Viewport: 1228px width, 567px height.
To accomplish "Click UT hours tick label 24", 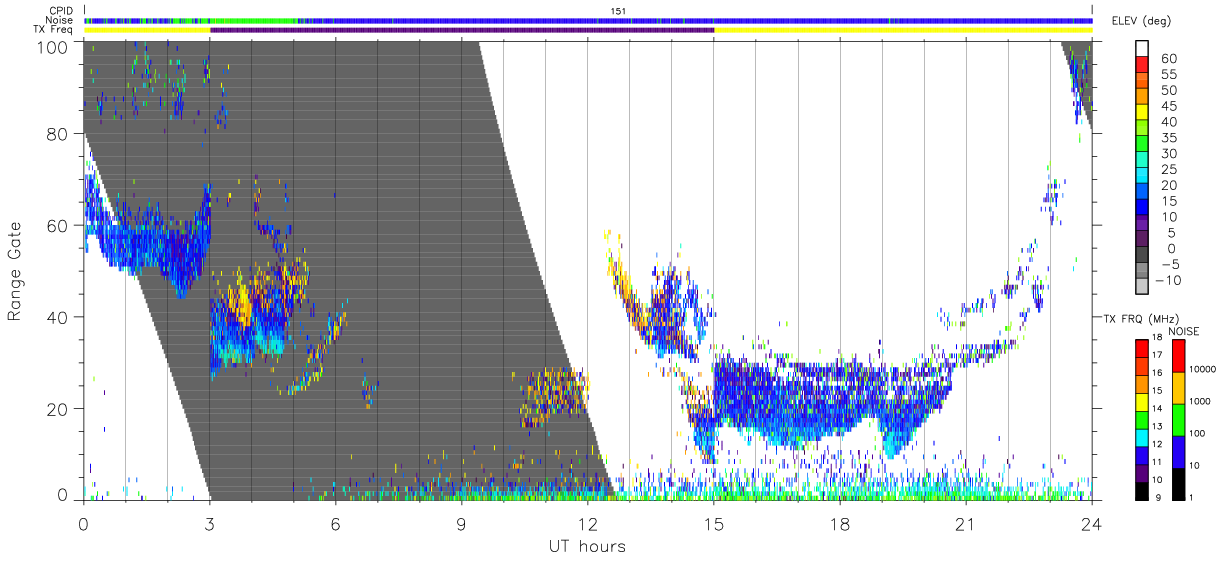I will [1092, 524].
